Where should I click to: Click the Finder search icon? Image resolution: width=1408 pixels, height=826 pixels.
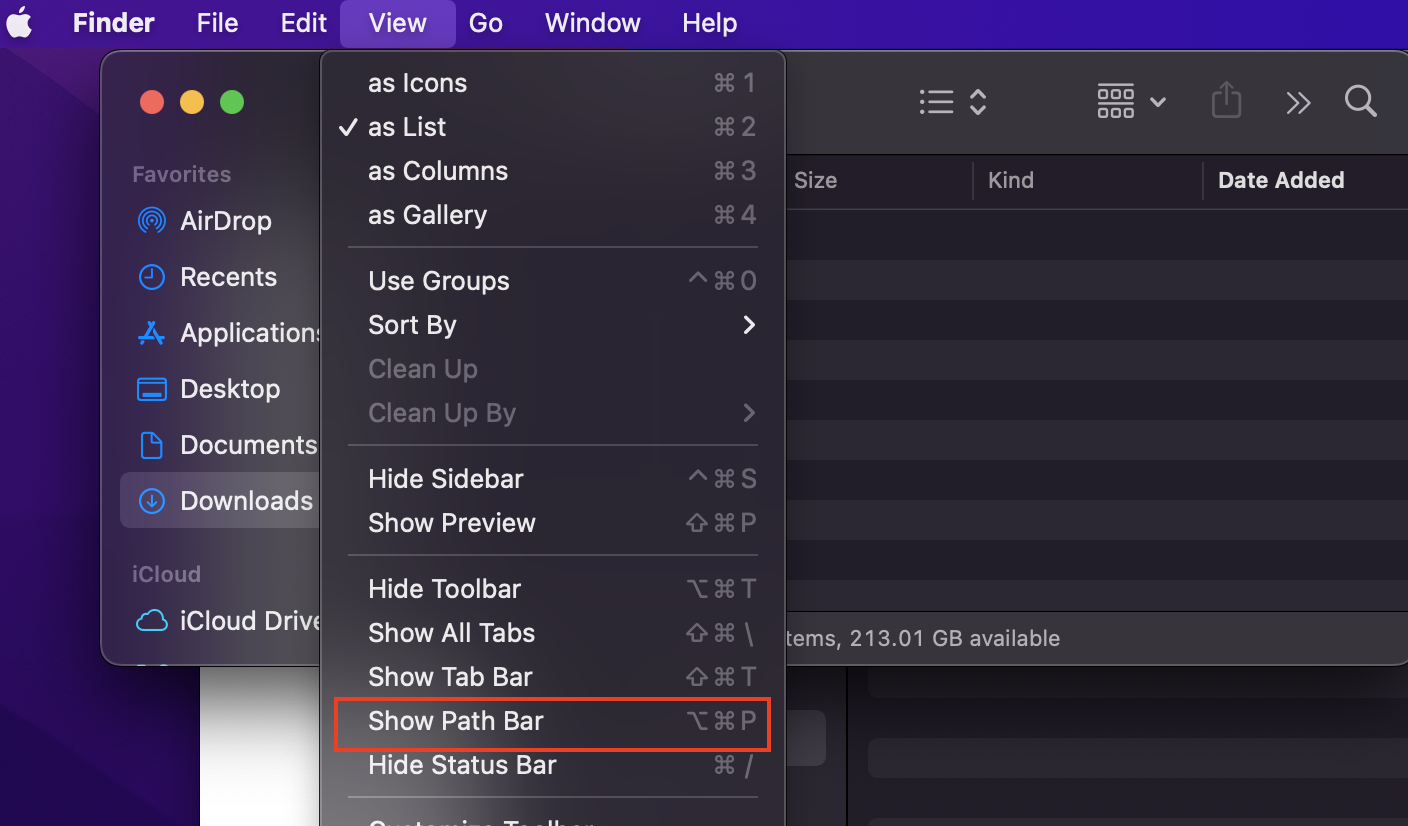[x=1361, y=101]
